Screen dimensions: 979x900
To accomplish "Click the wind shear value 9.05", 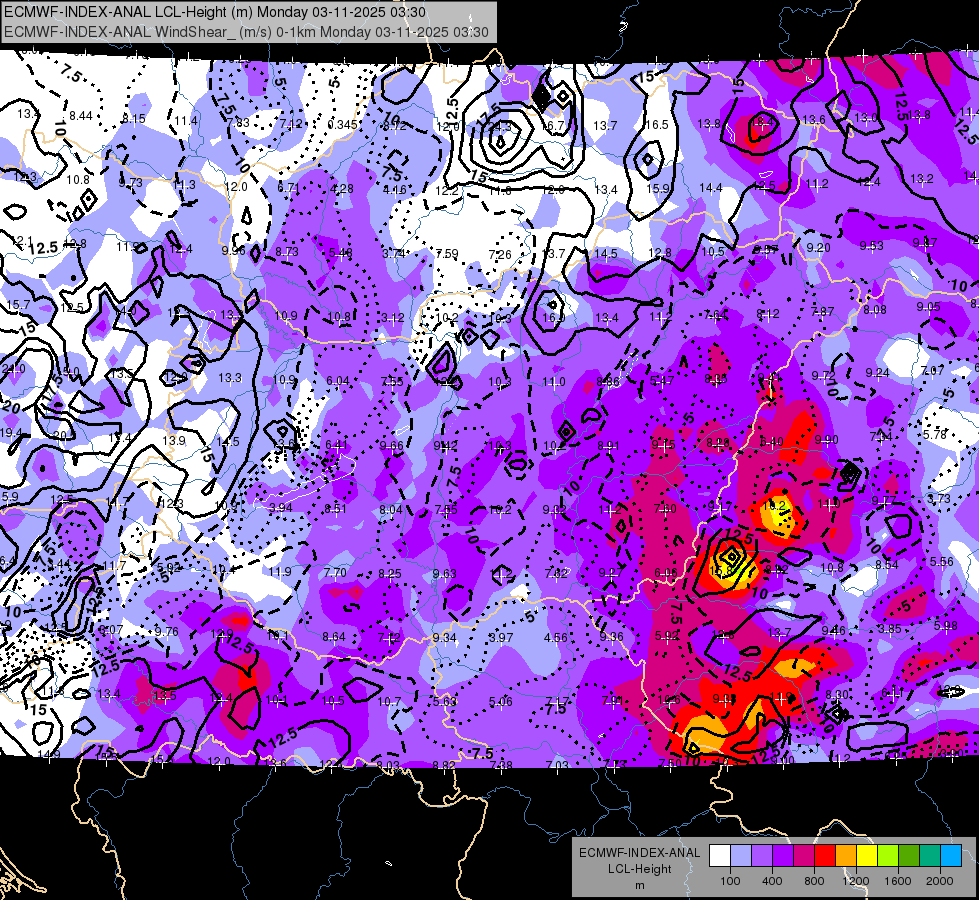I will (928, 307).
